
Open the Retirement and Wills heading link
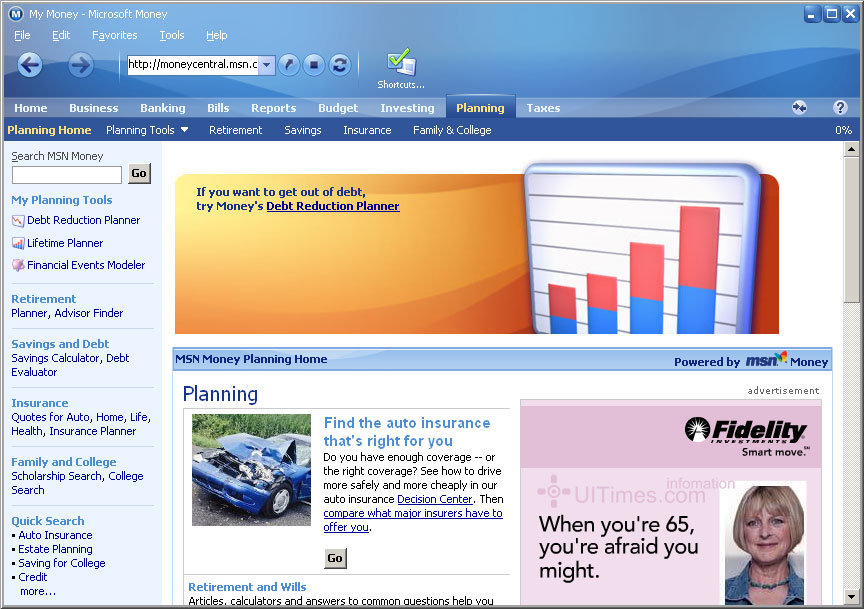pos(247,587)
